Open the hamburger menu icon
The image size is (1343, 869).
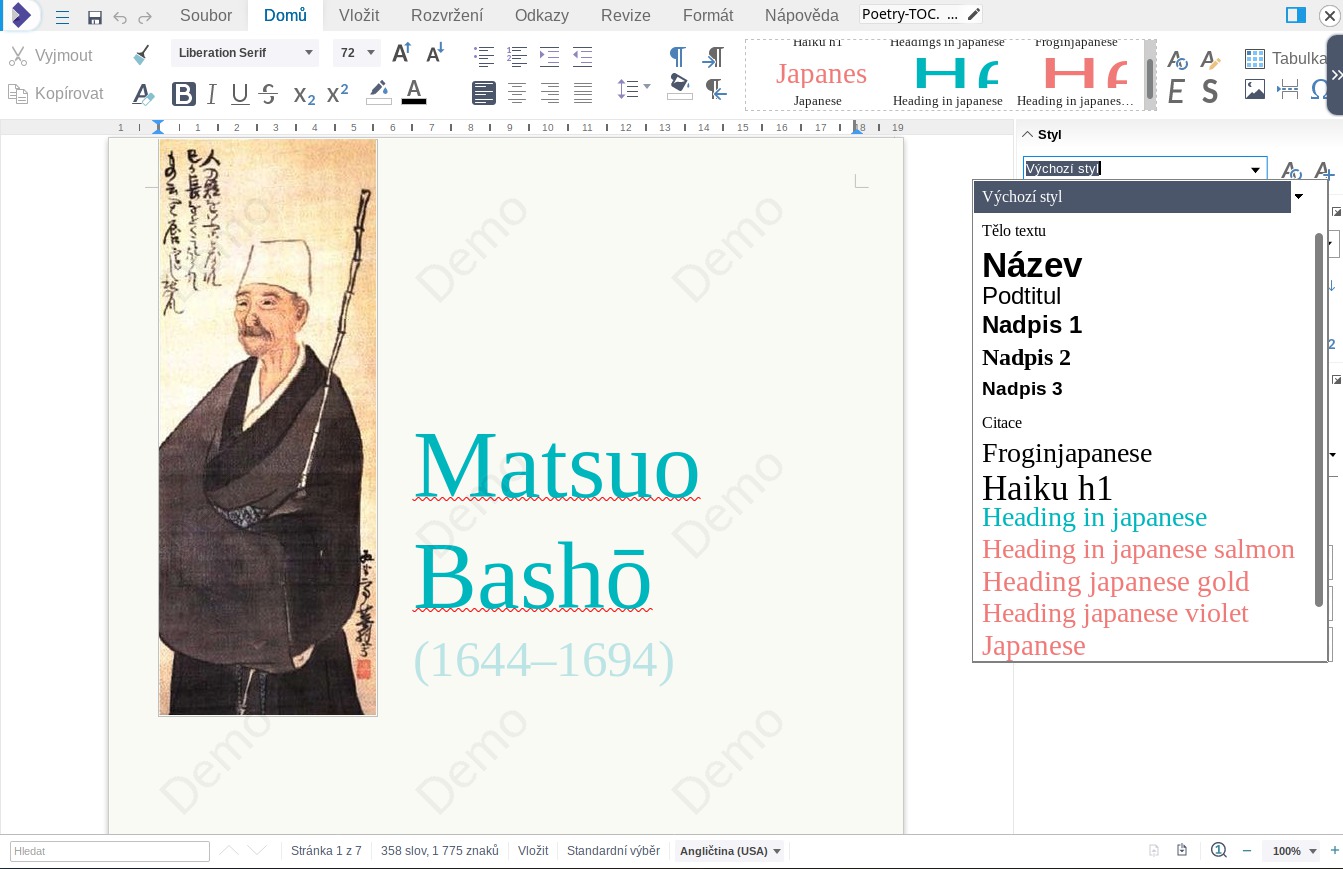click(x=62, y=17)
